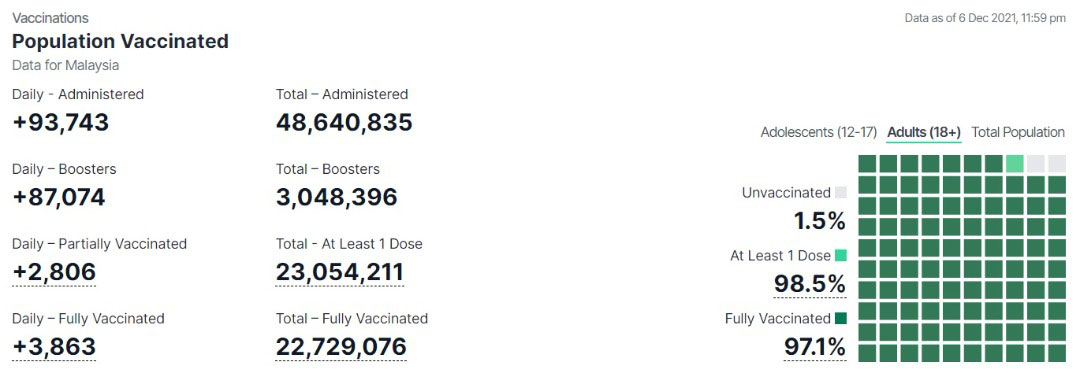Click the 23,054,211 at least 1 dose total
1080x373 pixels.
340,273
